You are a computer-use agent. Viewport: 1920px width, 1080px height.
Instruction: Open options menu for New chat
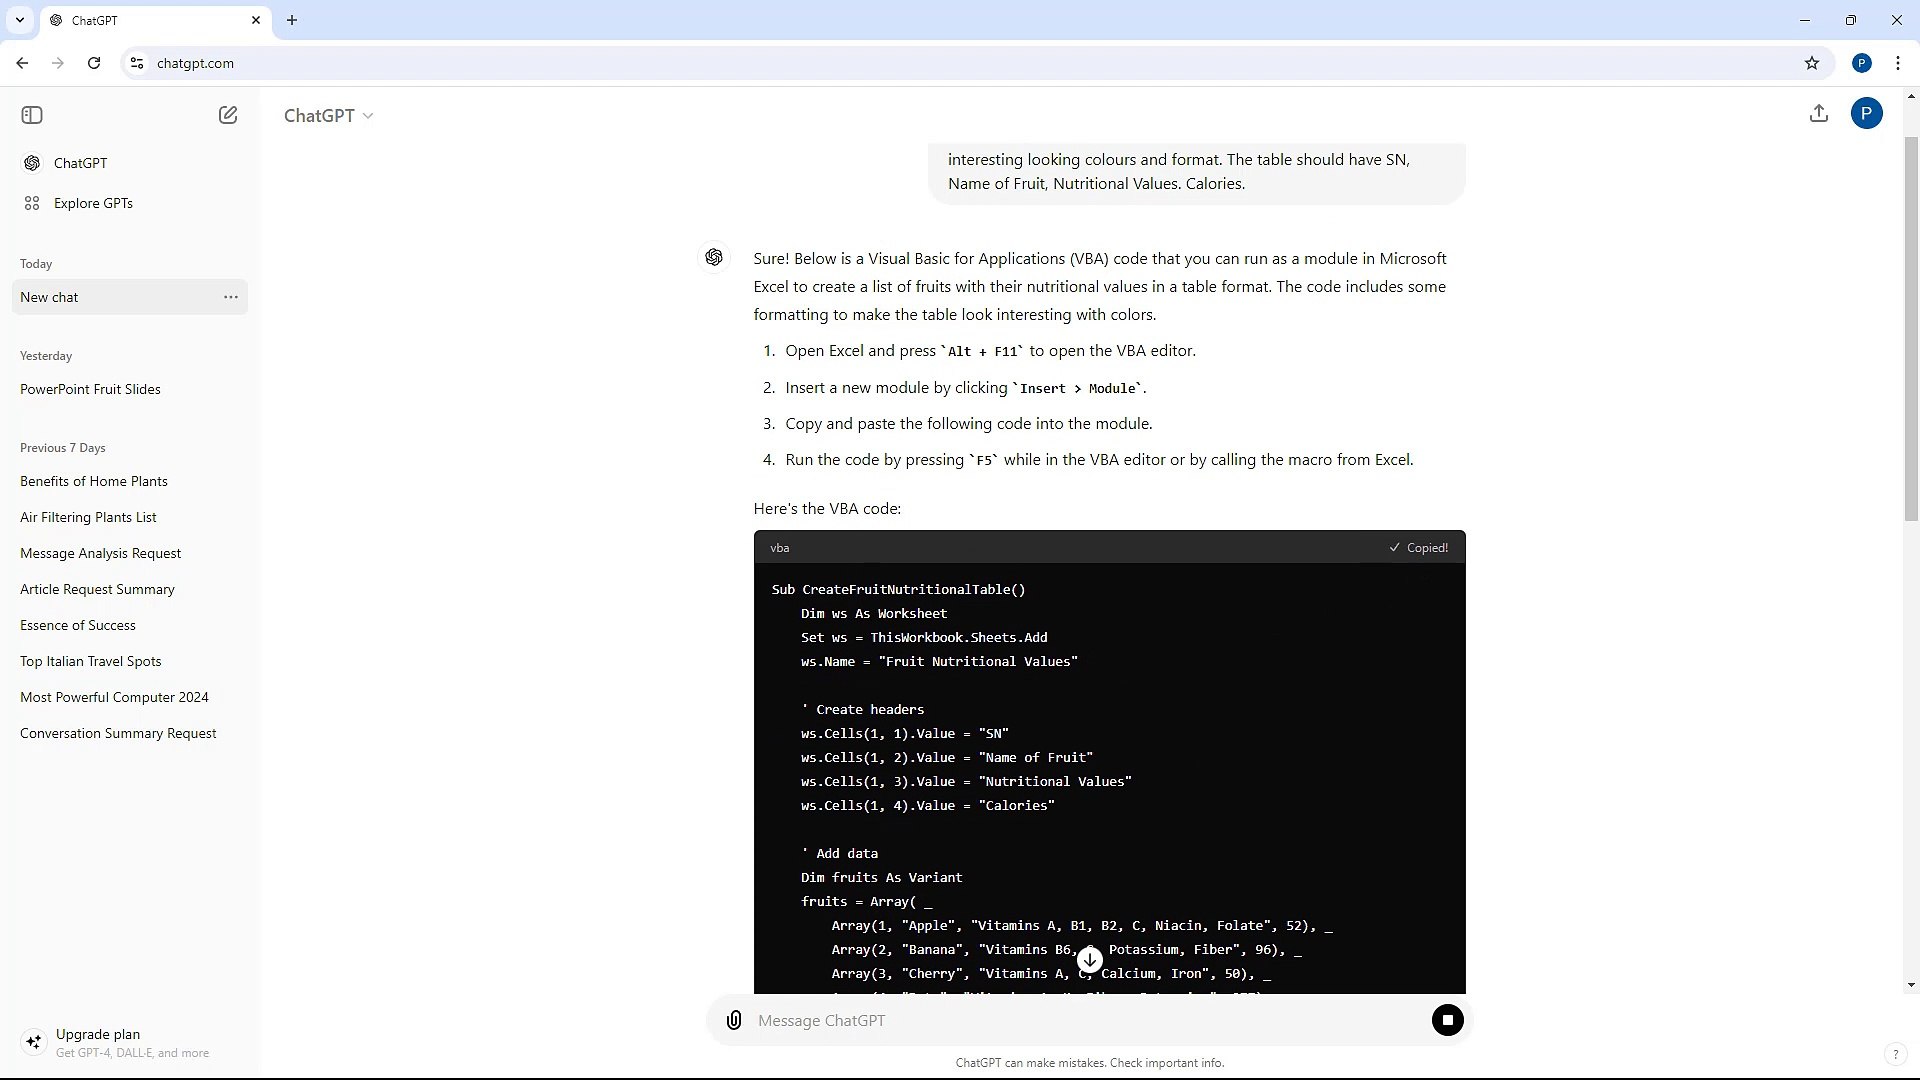click(x=231, y=297)
